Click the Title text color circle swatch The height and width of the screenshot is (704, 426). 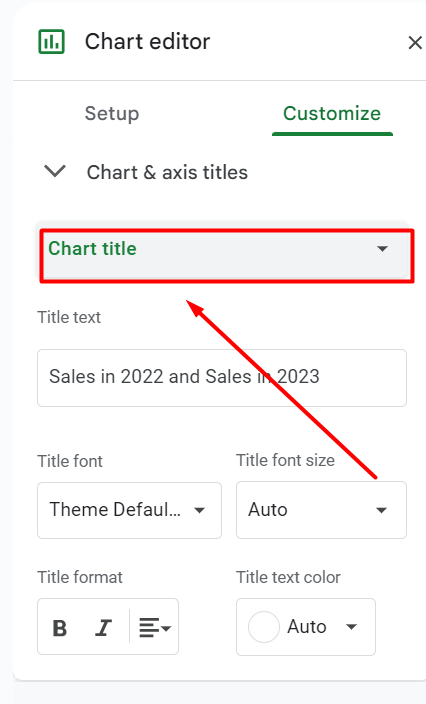[264, 627]
